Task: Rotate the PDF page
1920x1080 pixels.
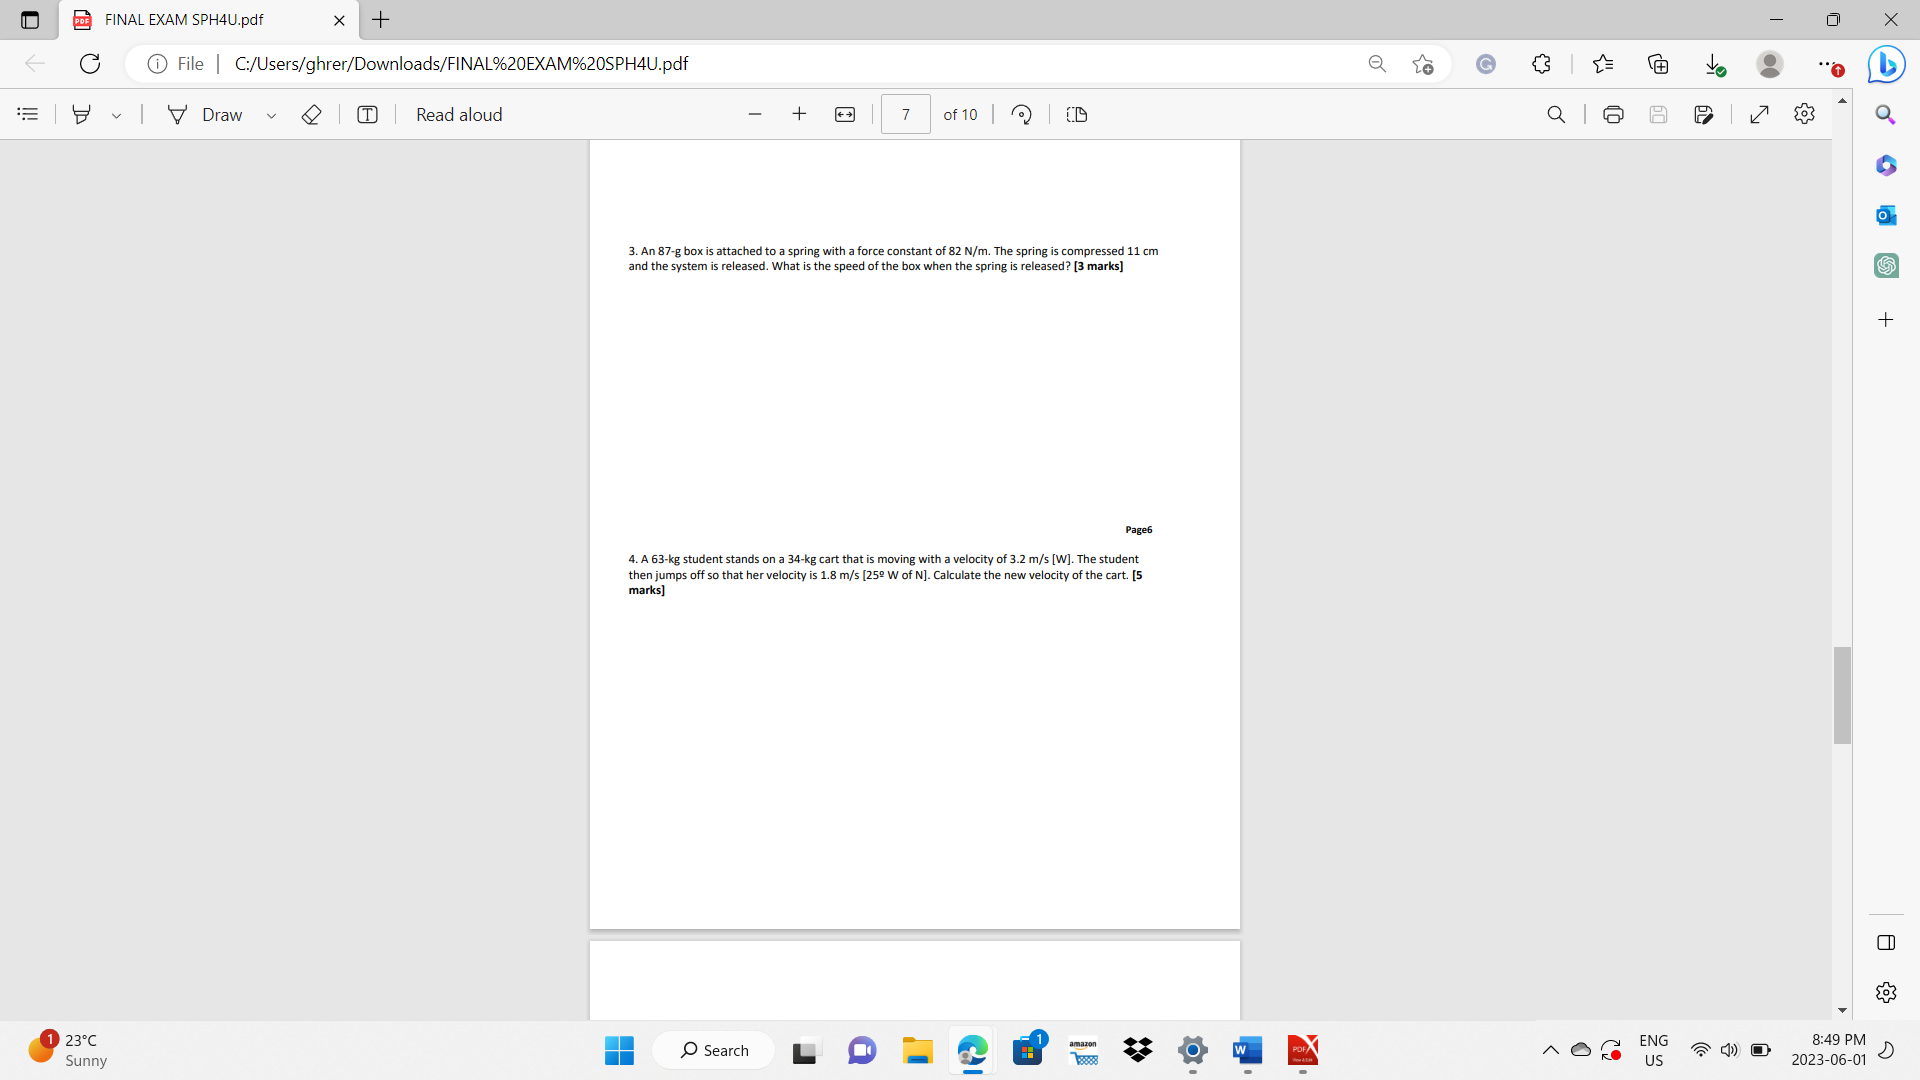Action: pyautogui.click(x=1021, y=114)
